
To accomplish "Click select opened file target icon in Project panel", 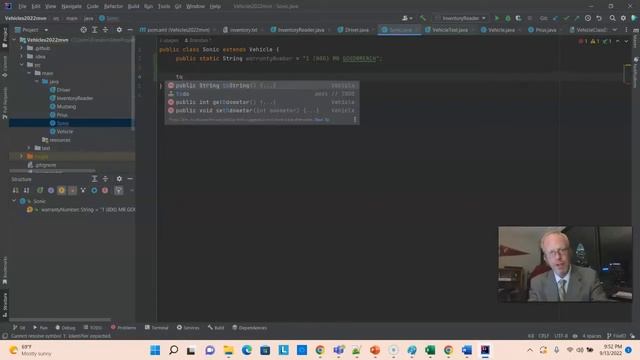I will pos(83,30).
